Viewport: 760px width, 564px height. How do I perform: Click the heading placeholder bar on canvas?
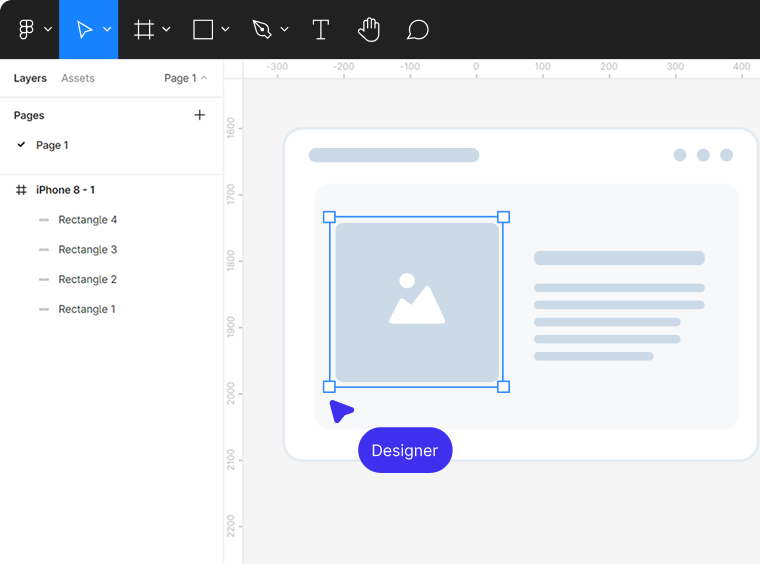point(619,258)
